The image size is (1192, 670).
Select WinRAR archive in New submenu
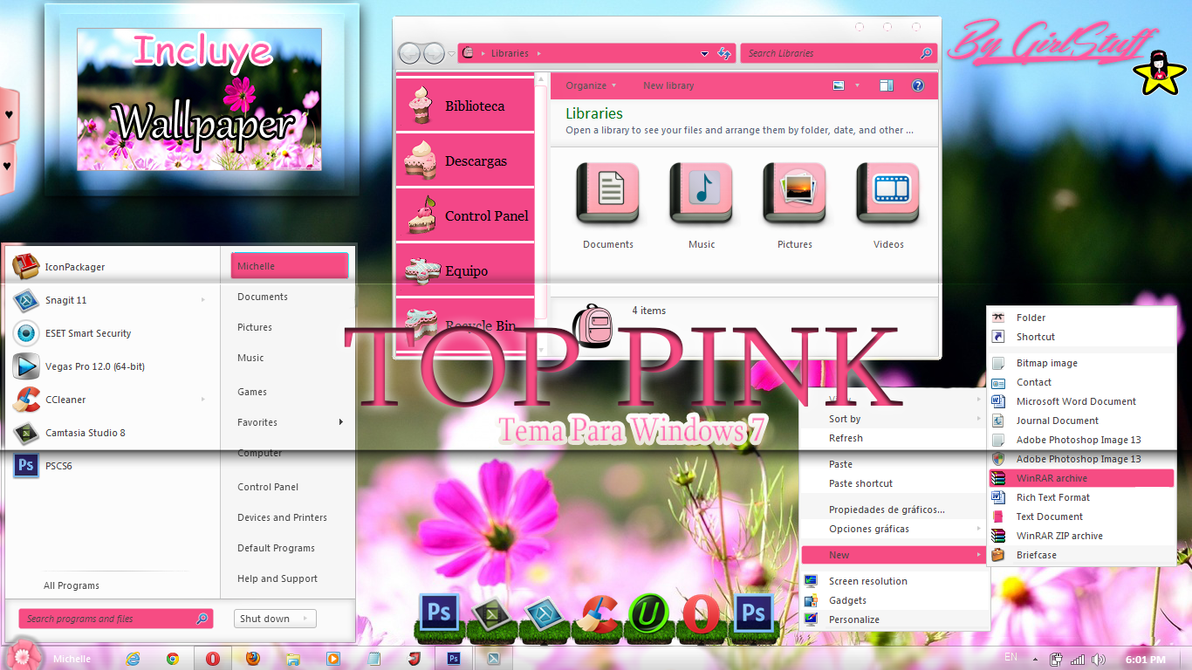click(x=1081, y=478)
